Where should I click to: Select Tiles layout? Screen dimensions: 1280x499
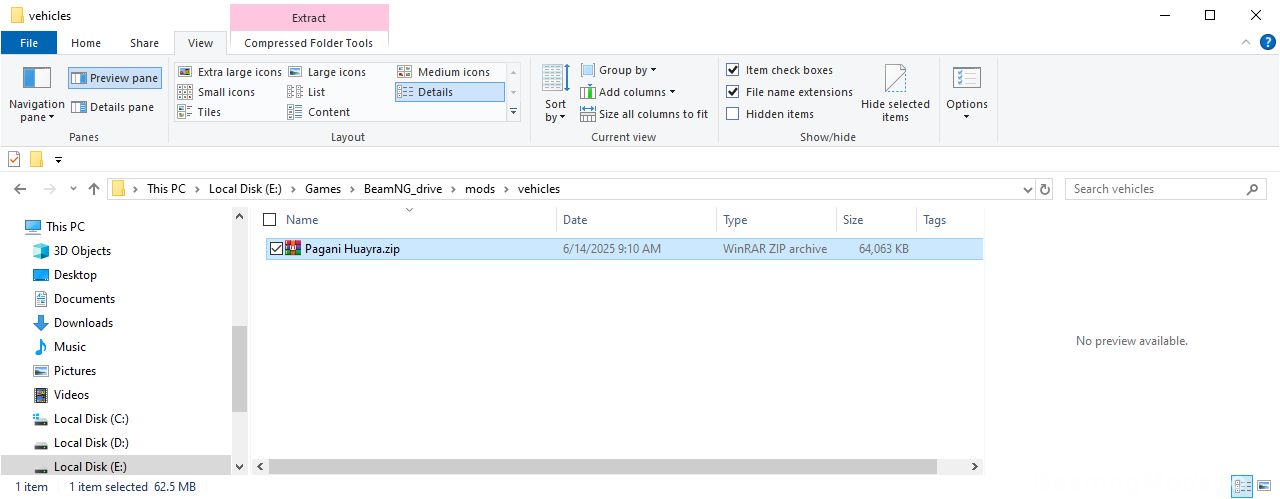click(x=200, y=112)
